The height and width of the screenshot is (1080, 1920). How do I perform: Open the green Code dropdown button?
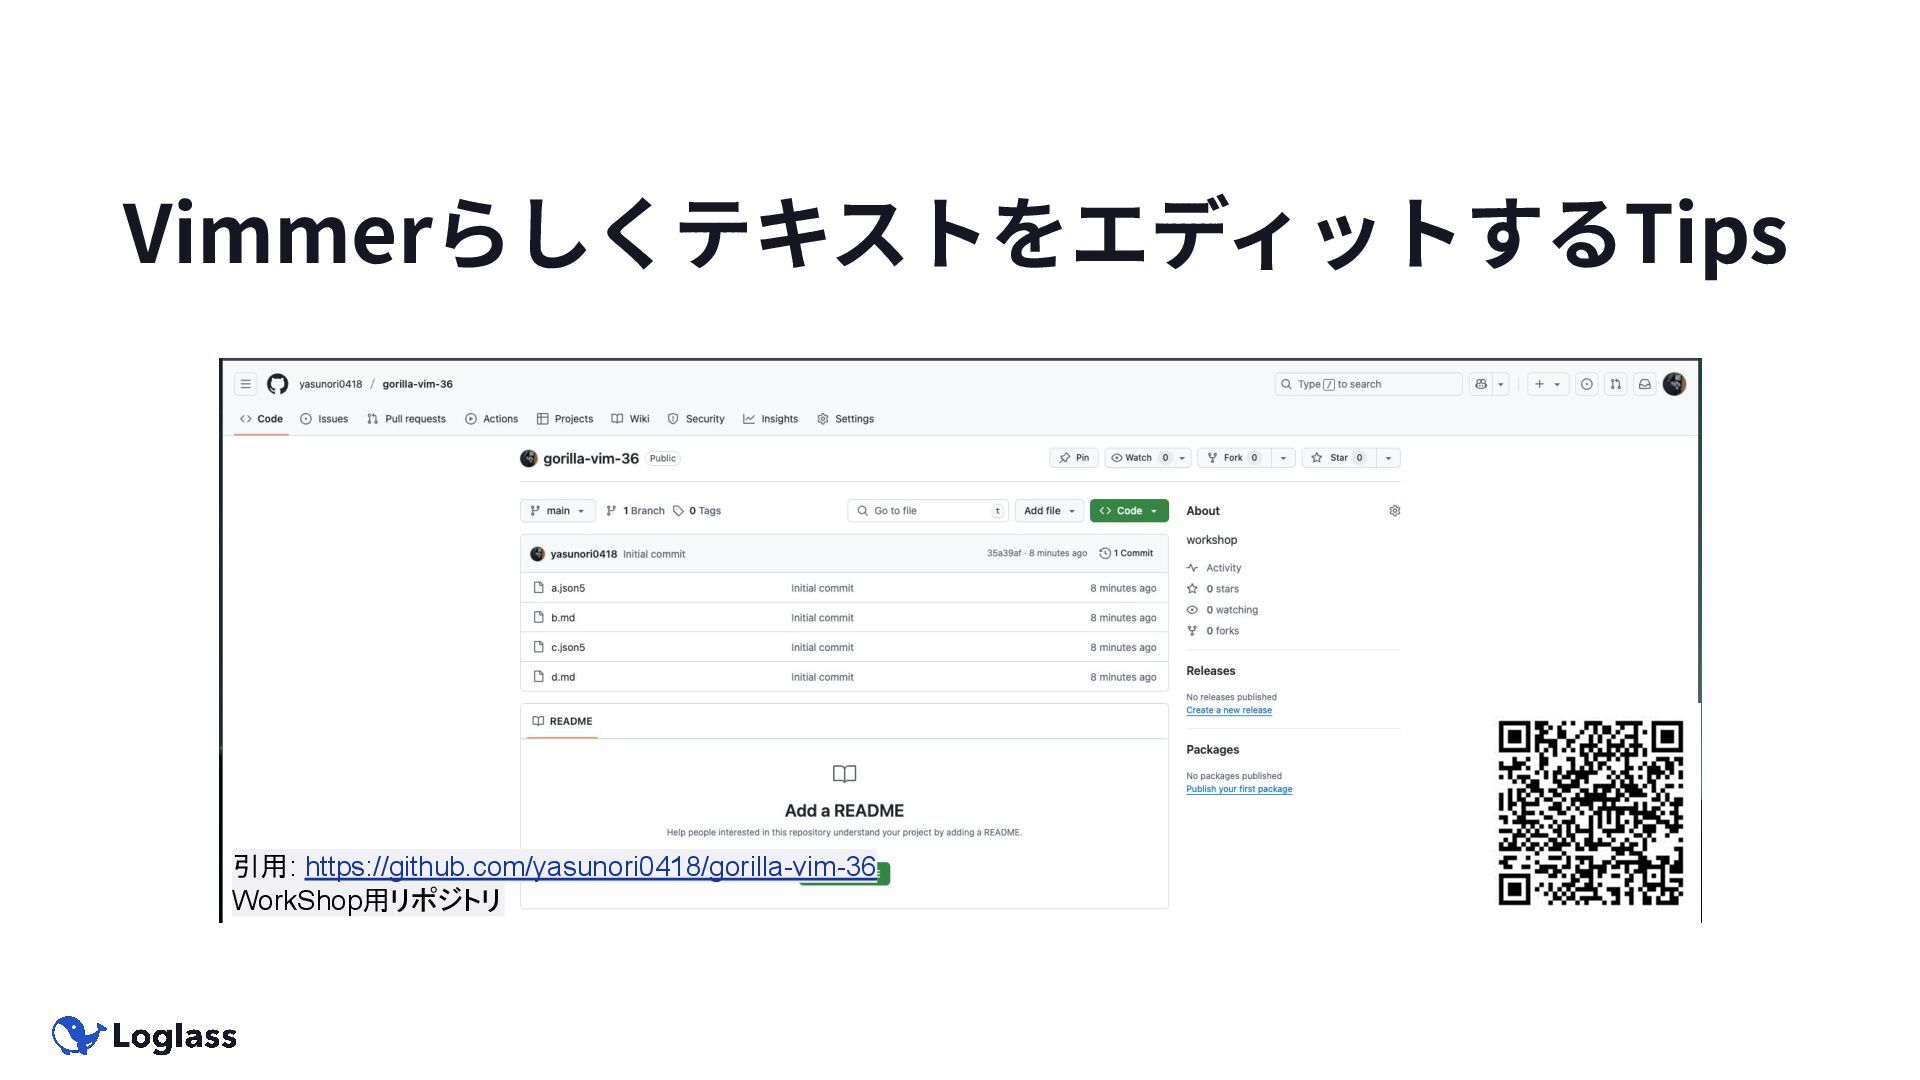1129,511
